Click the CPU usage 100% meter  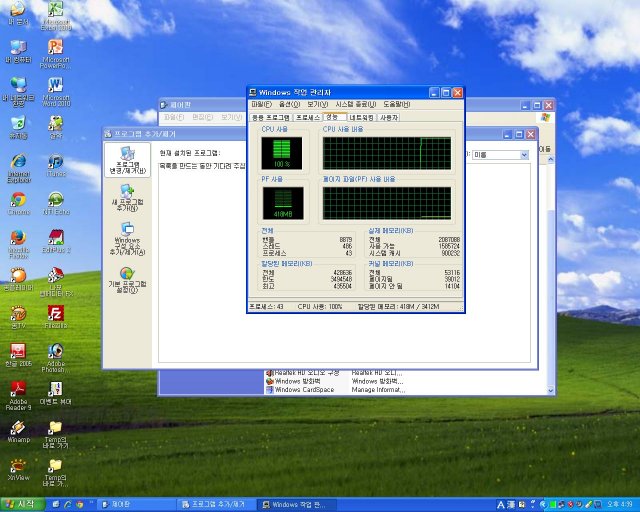coord(282,153)
